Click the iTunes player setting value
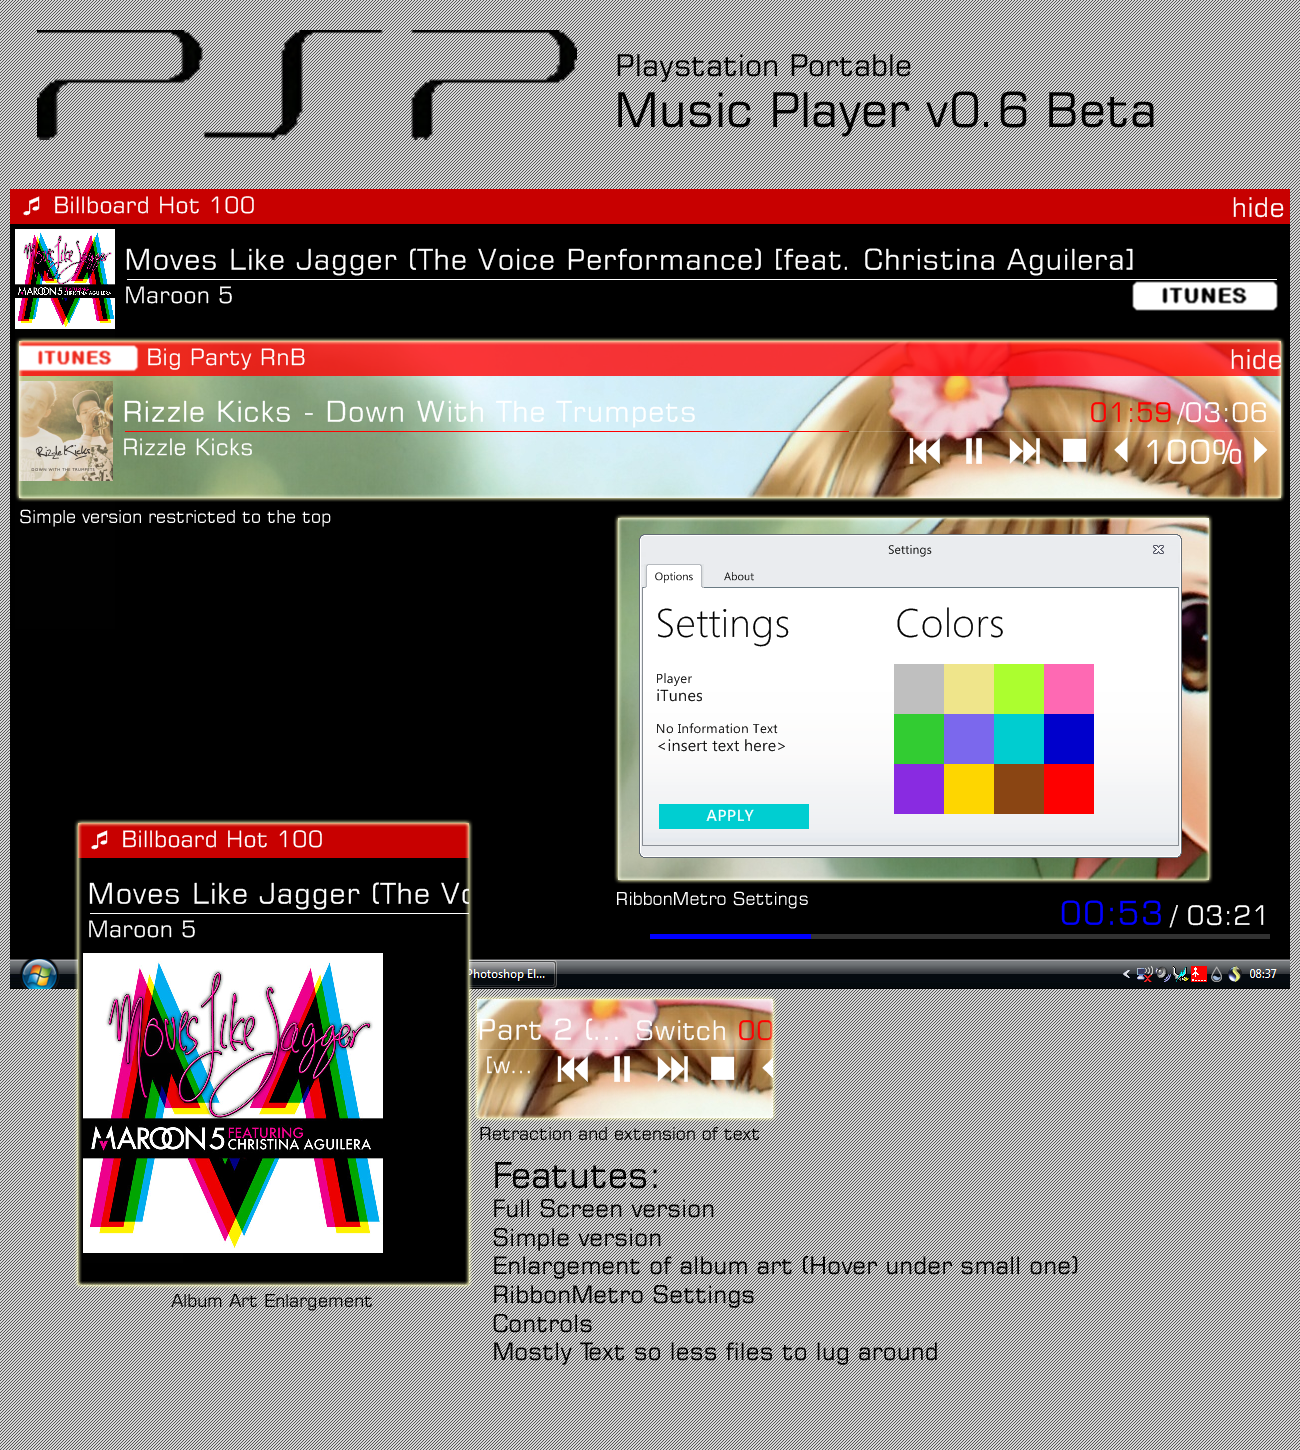The image size is (1300, 1450). 679,696
